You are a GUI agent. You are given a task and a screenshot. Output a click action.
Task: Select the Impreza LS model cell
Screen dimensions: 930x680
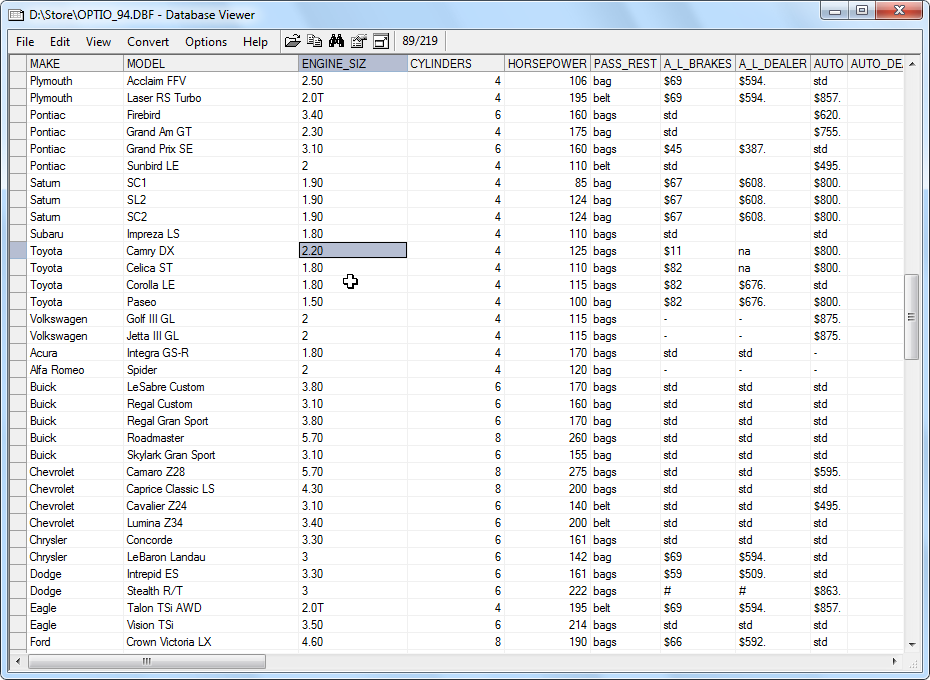(x=211, y=234)
